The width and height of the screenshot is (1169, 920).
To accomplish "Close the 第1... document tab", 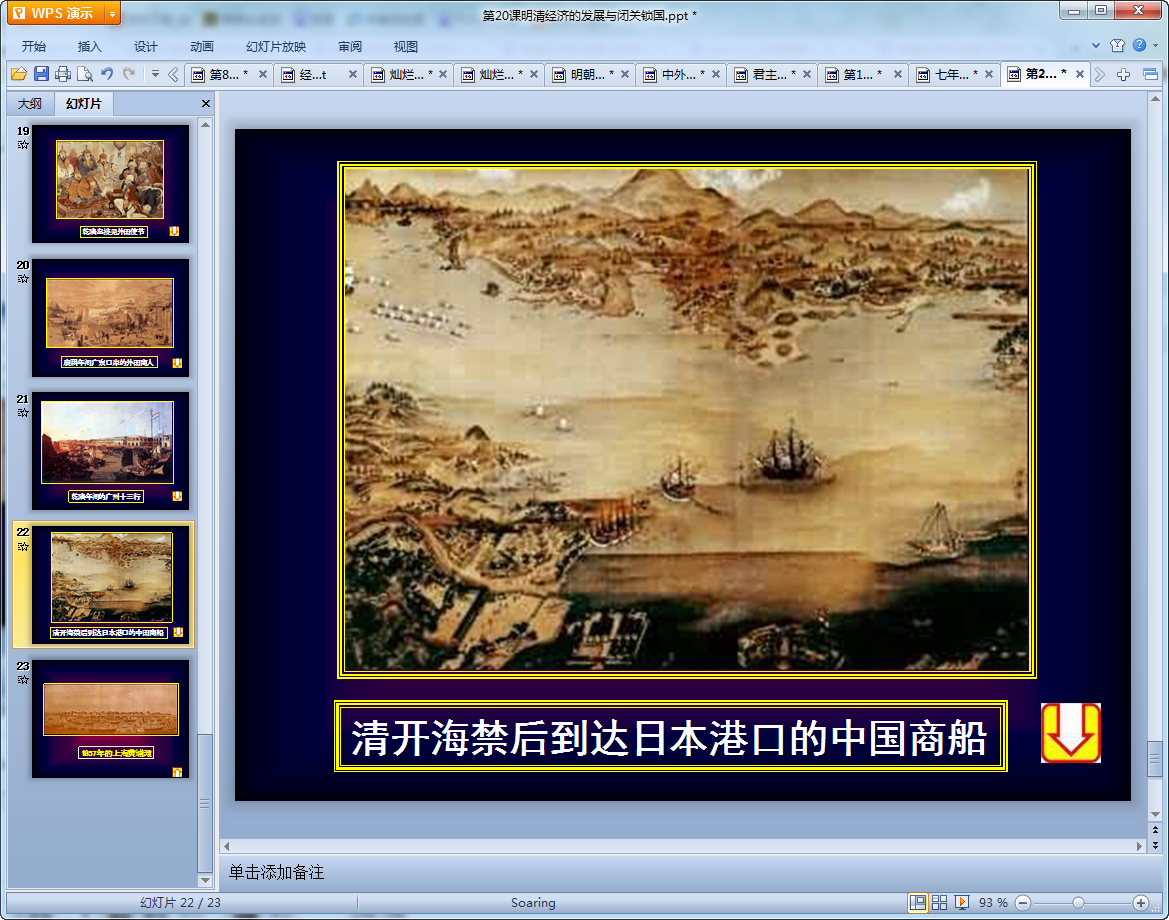I will coord(898,74).
